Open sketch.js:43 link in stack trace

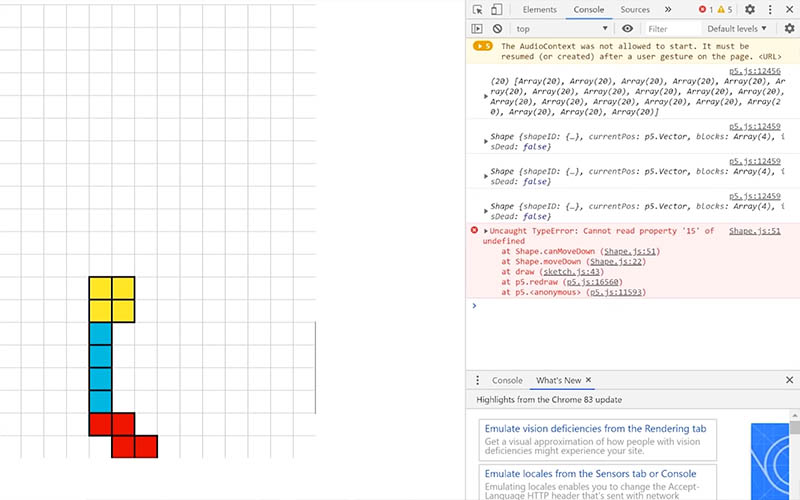click(571, 272)
